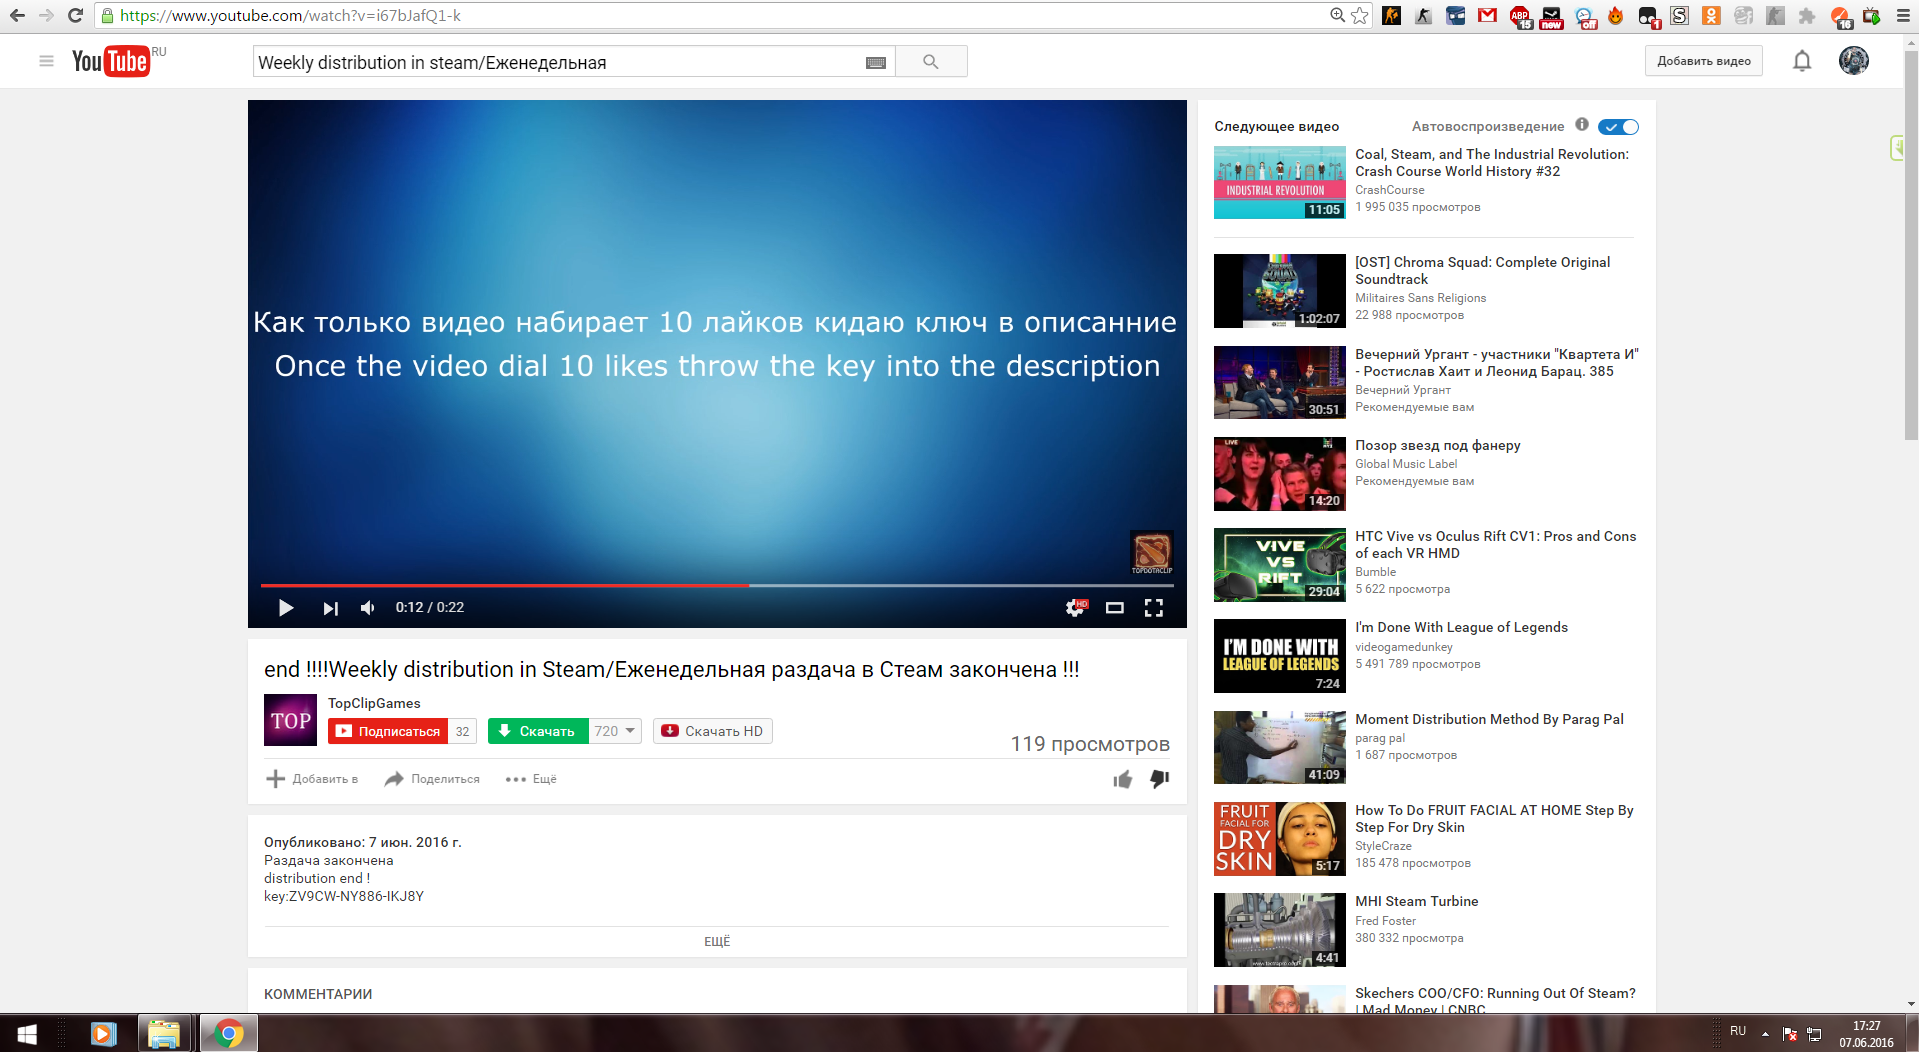Subscribe with the Подписаться button
1919x1052 pixels.
[x=388, y=731]
